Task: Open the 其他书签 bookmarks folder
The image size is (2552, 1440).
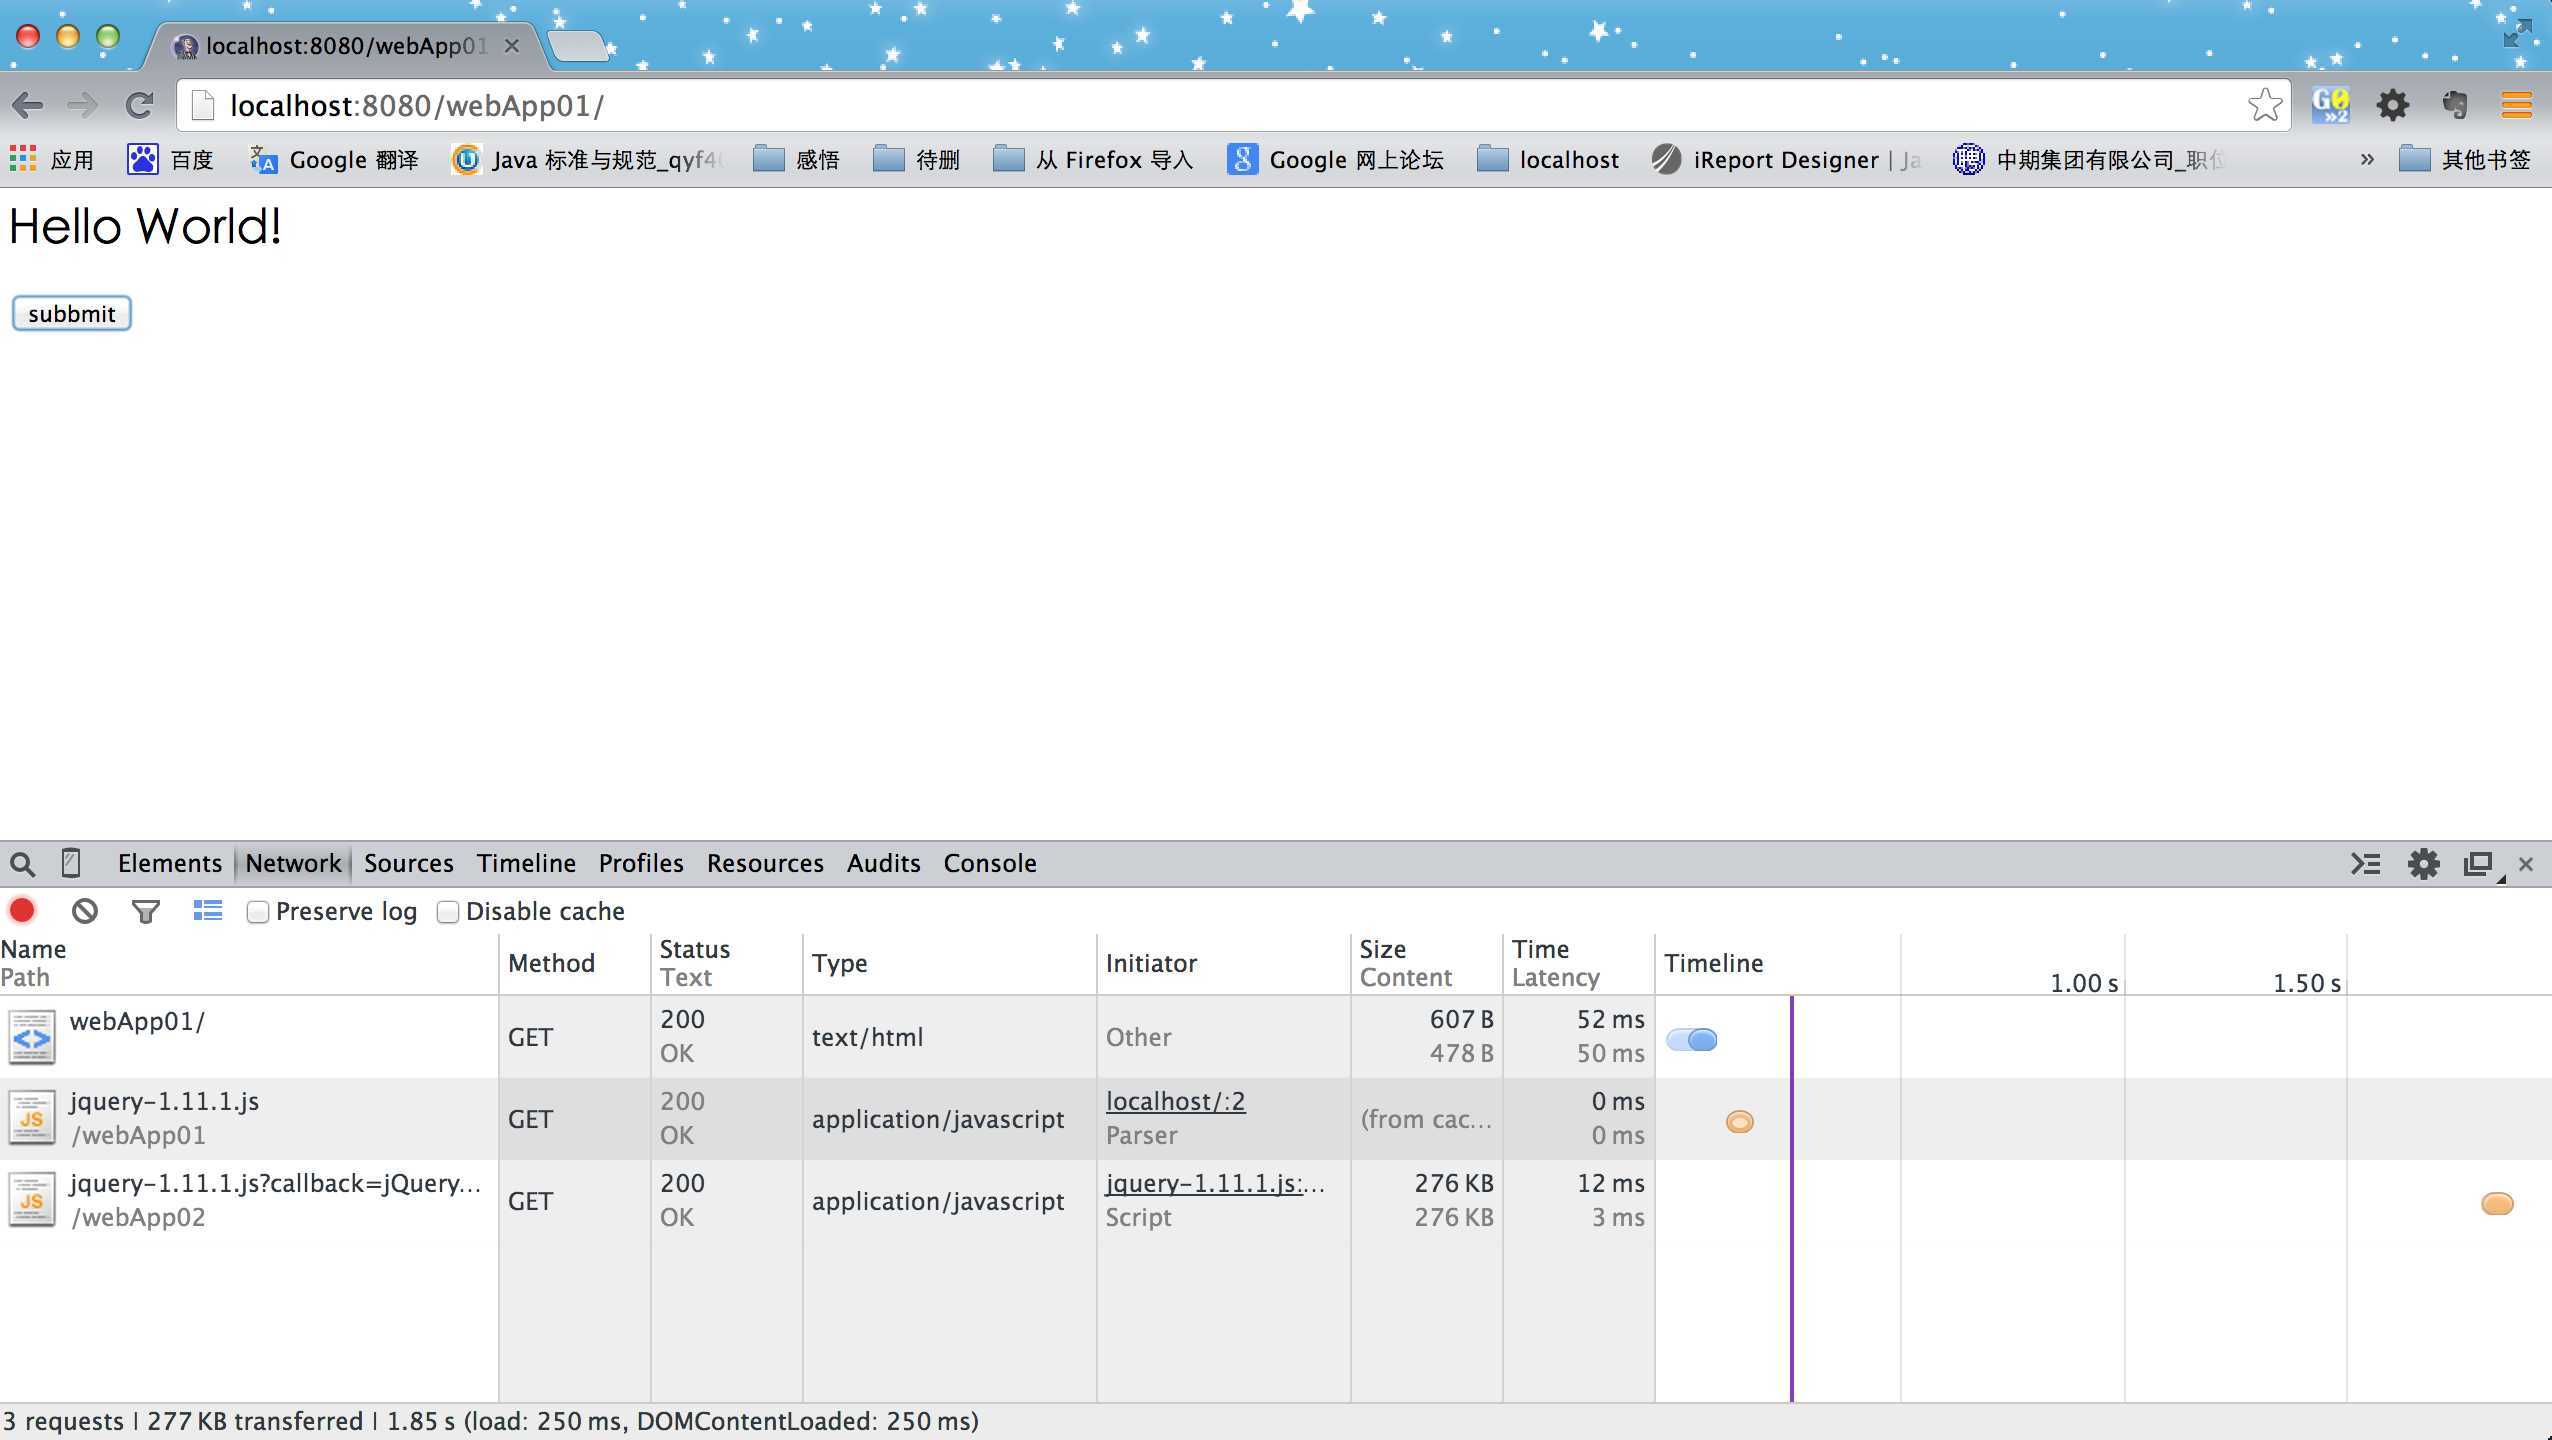Action: 2465,159
